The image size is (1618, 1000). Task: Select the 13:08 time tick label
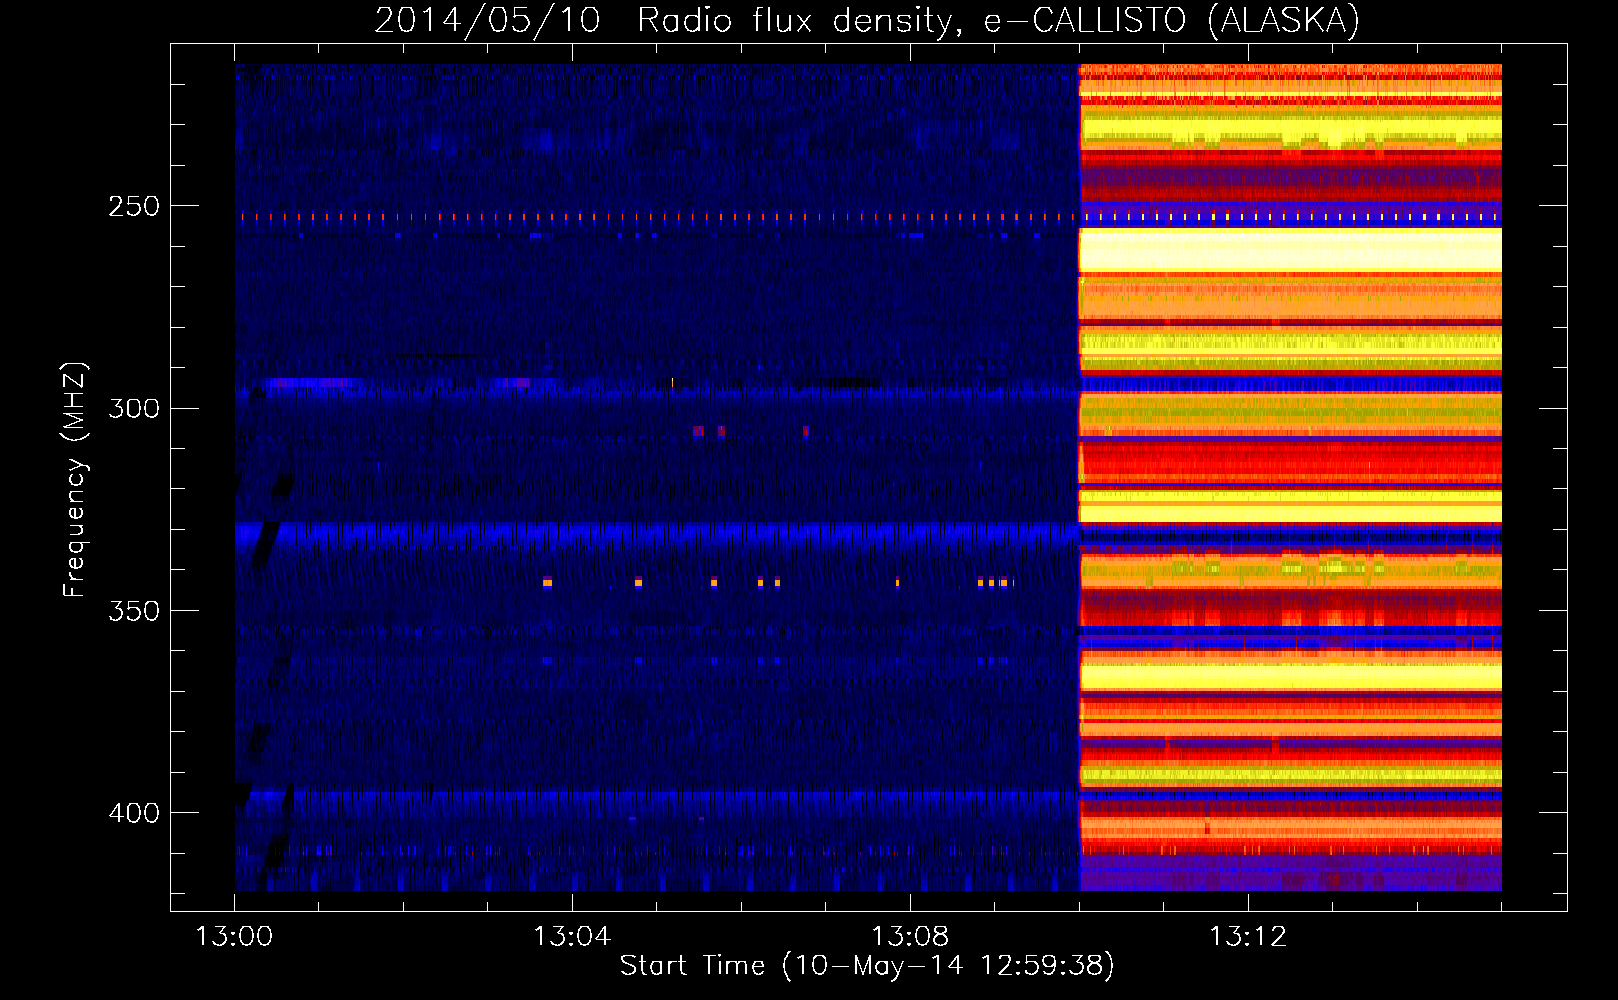click(910, 937)
